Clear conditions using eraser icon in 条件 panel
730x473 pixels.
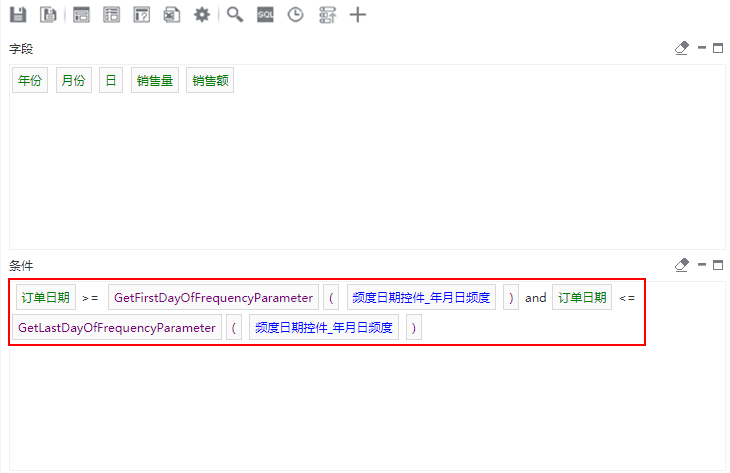coord(682,265)
